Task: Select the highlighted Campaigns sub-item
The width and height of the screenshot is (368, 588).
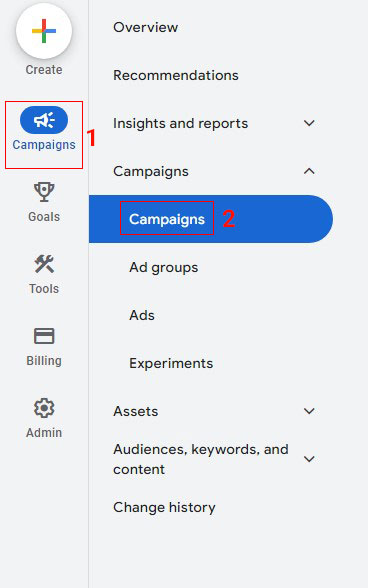Action: [x=167, y=219]
